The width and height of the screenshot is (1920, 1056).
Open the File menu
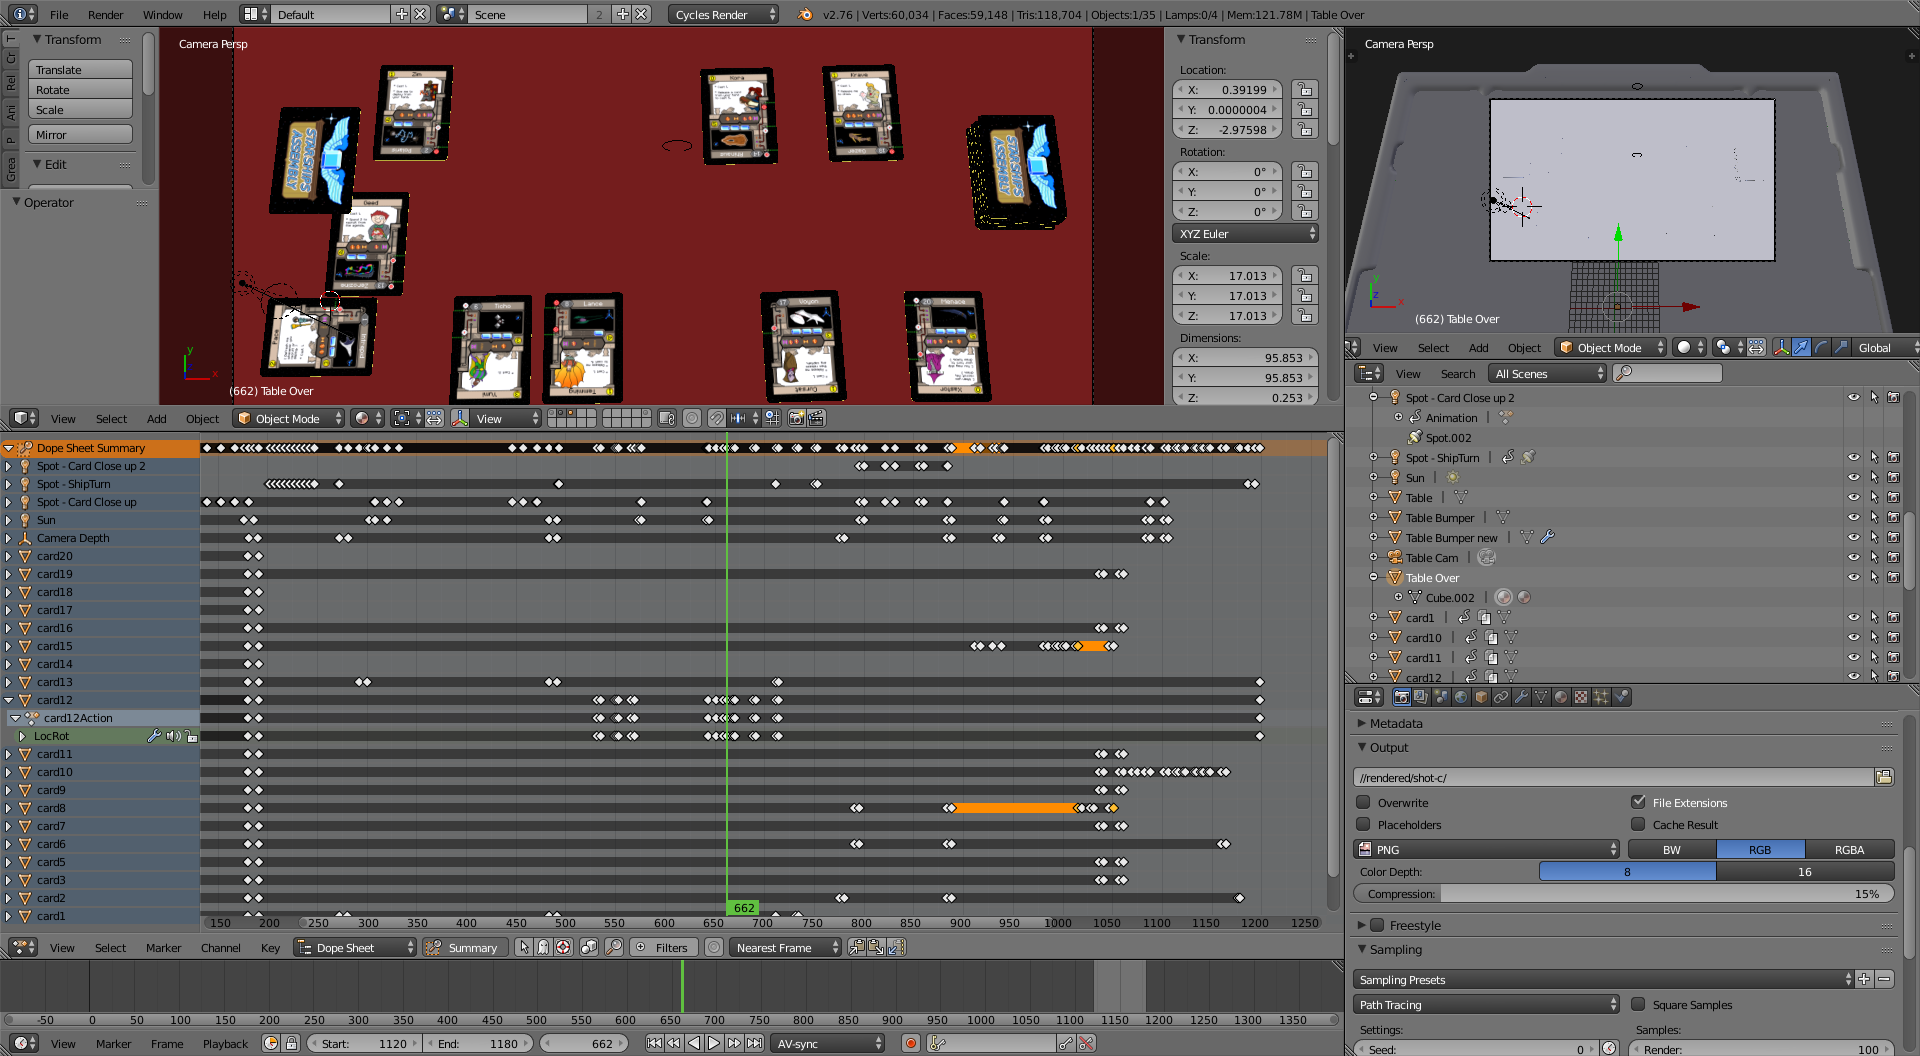pos(59,14)
